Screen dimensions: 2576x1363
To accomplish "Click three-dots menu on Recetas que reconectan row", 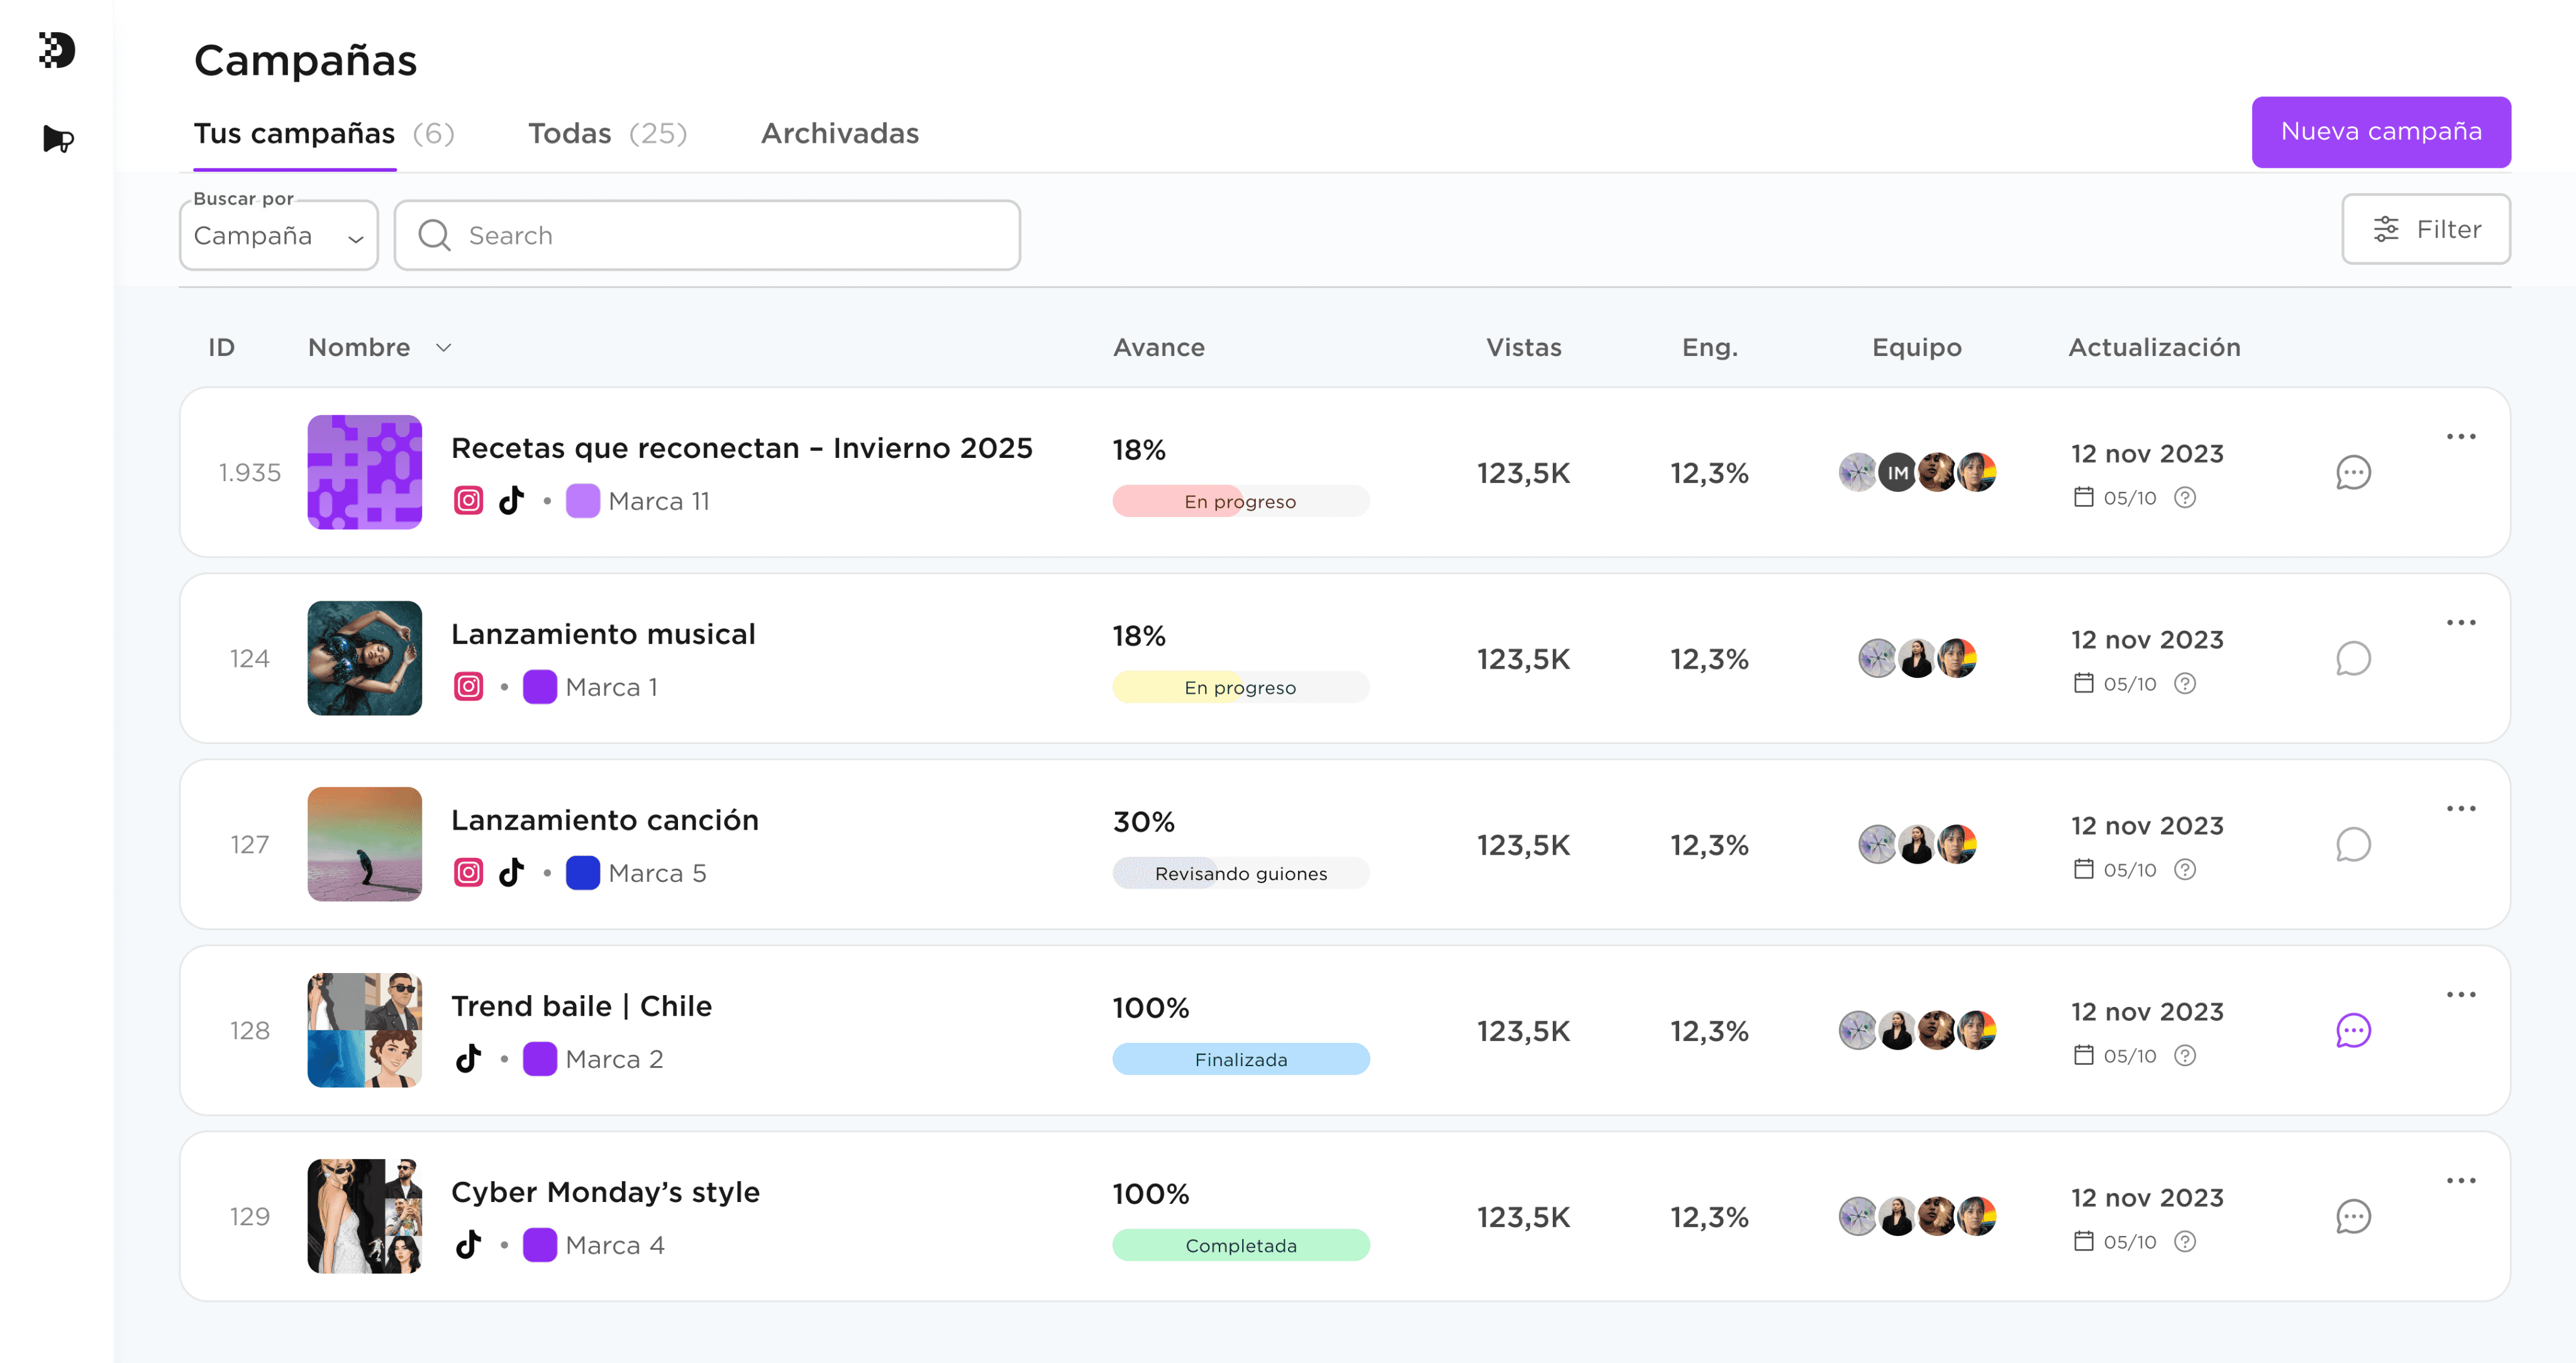I will [2461, 437].
